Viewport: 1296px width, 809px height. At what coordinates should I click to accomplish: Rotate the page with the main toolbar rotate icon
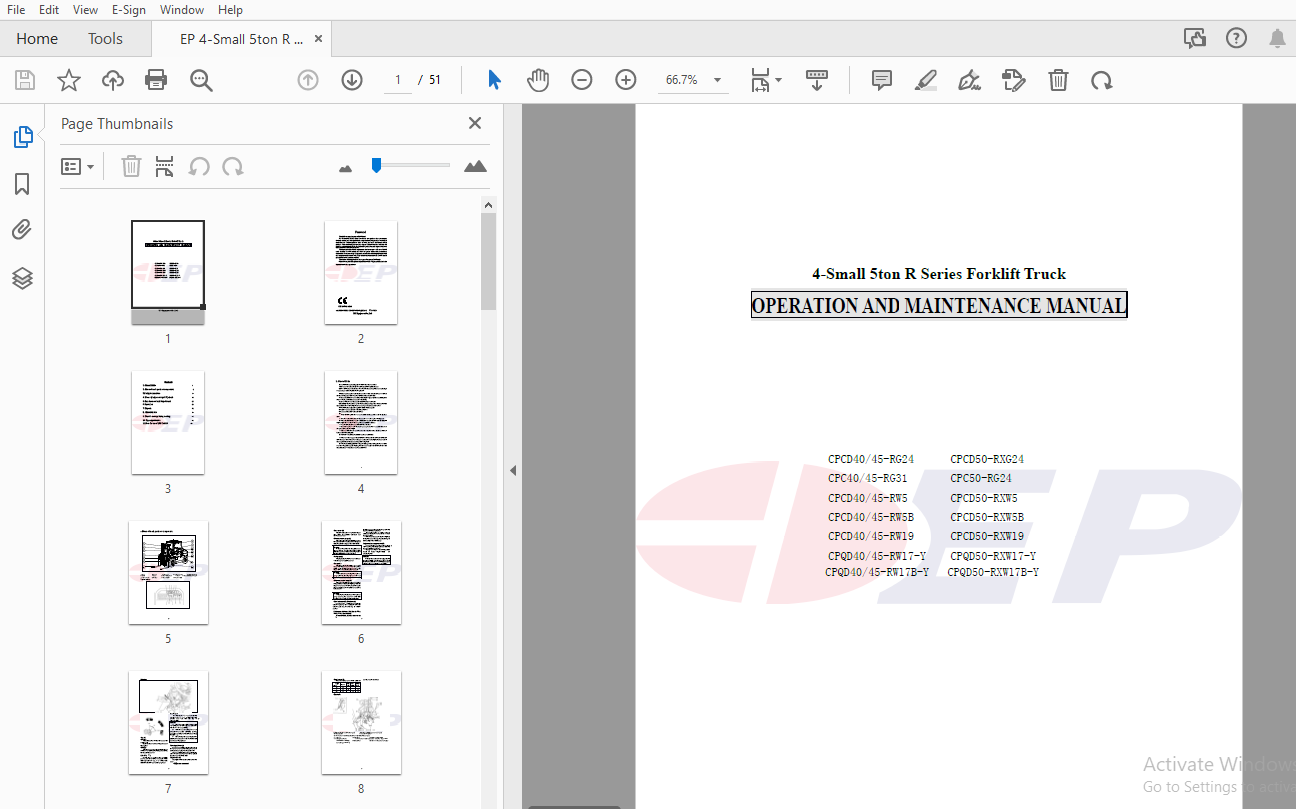1102,80
